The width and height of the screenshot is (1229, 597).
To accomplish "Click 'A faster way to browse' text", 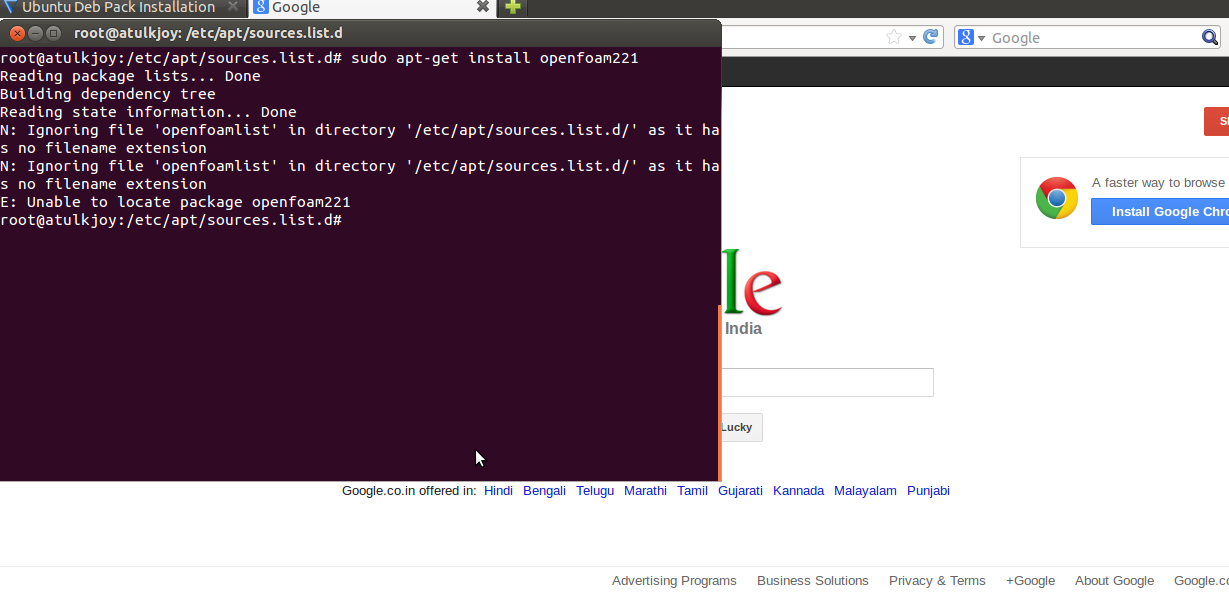I will [x=1158, y=182].
